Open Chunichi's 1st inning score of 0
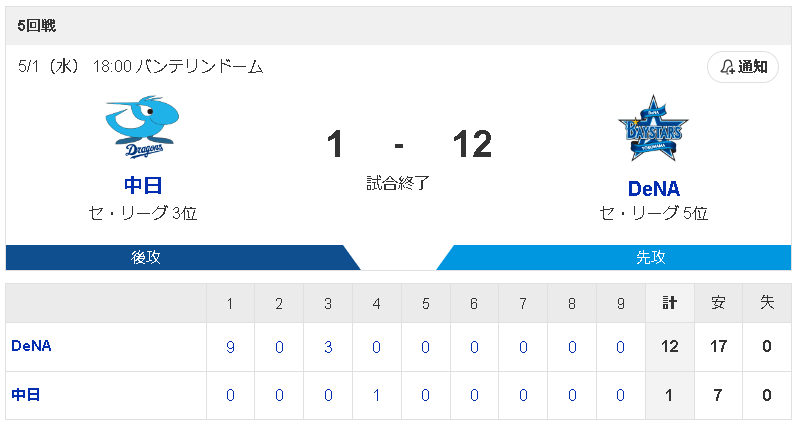This screenshot has height=427, width=797. click(230, 395)
